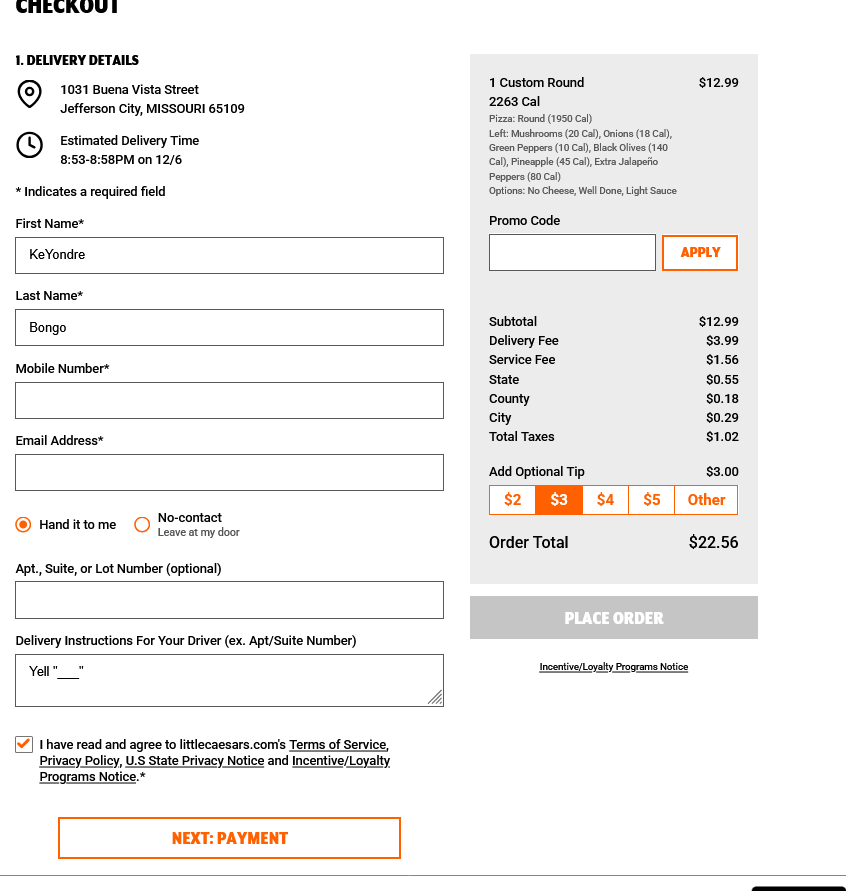Open the U.S State Privacy Notice link

[x=195, y=761]
